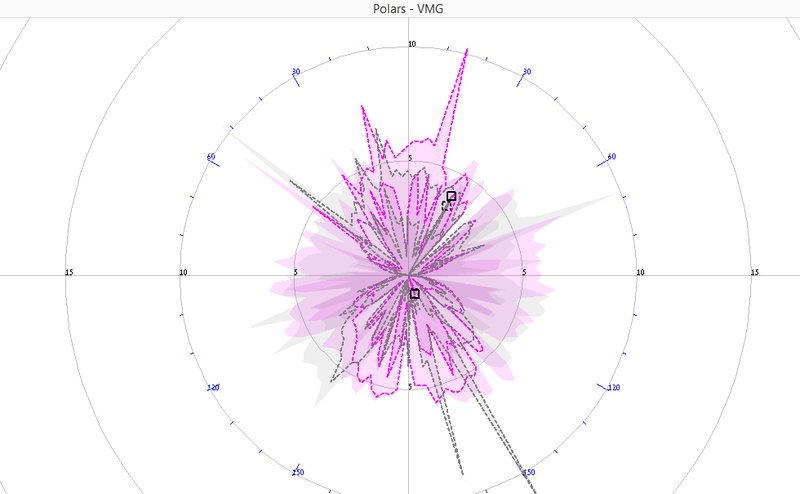Click the 15 label on left axis
Image resolution: width=800 pixels, height=494 pixels.
[69, 273]
